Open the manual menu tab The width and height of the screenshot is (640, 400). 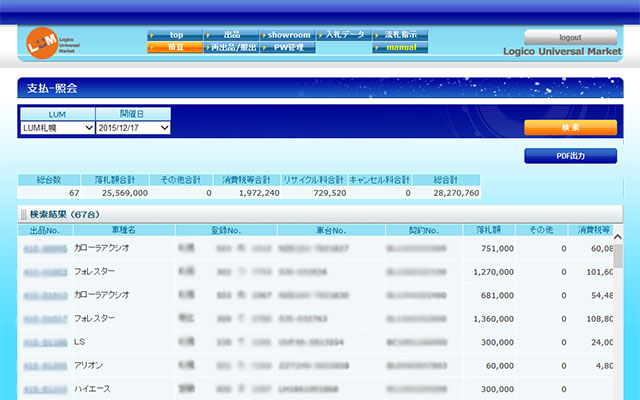[x=400, y=47]
